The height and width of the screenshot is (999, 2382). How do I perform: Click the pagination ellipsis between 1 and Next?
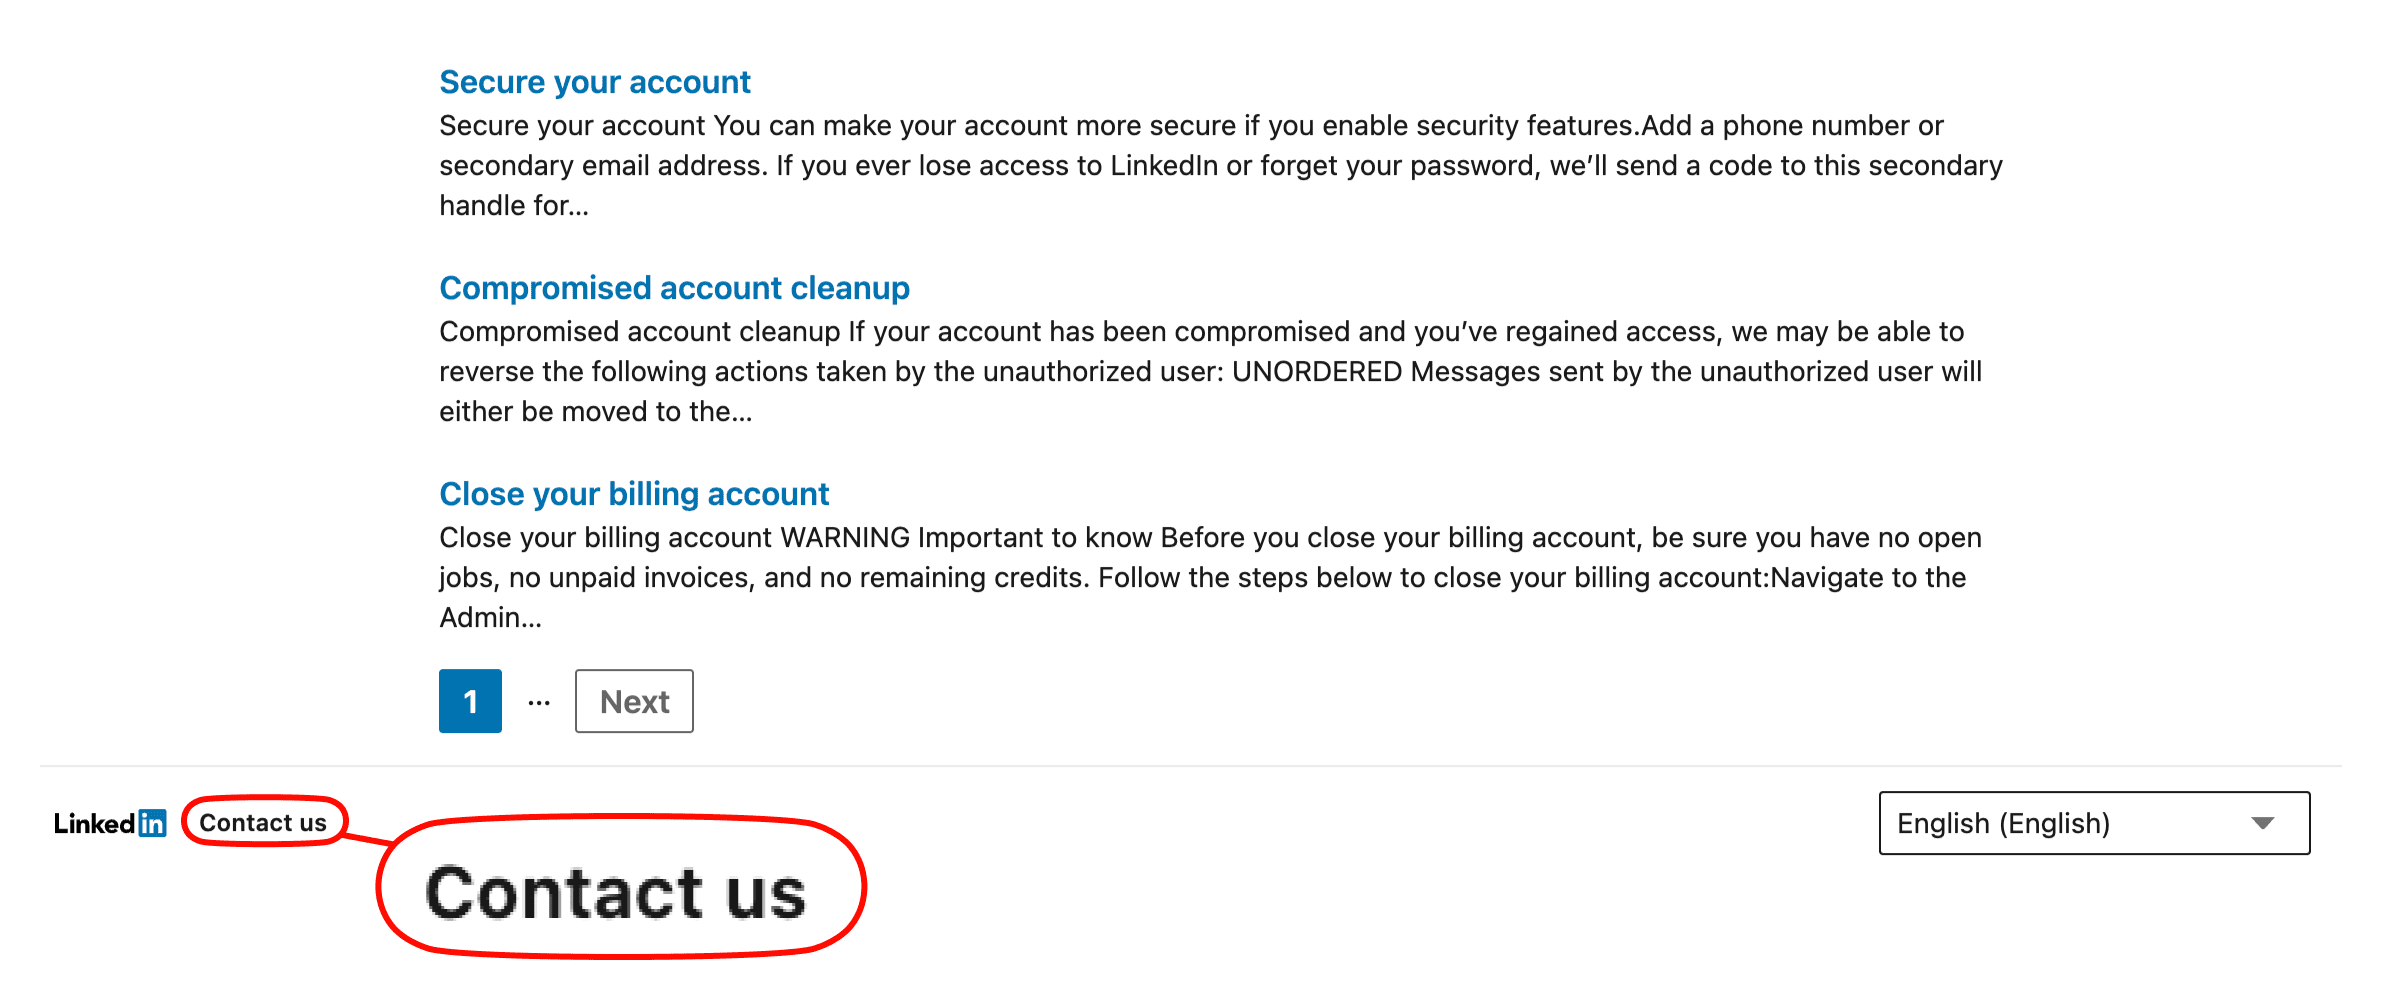(x=539, y=702)
